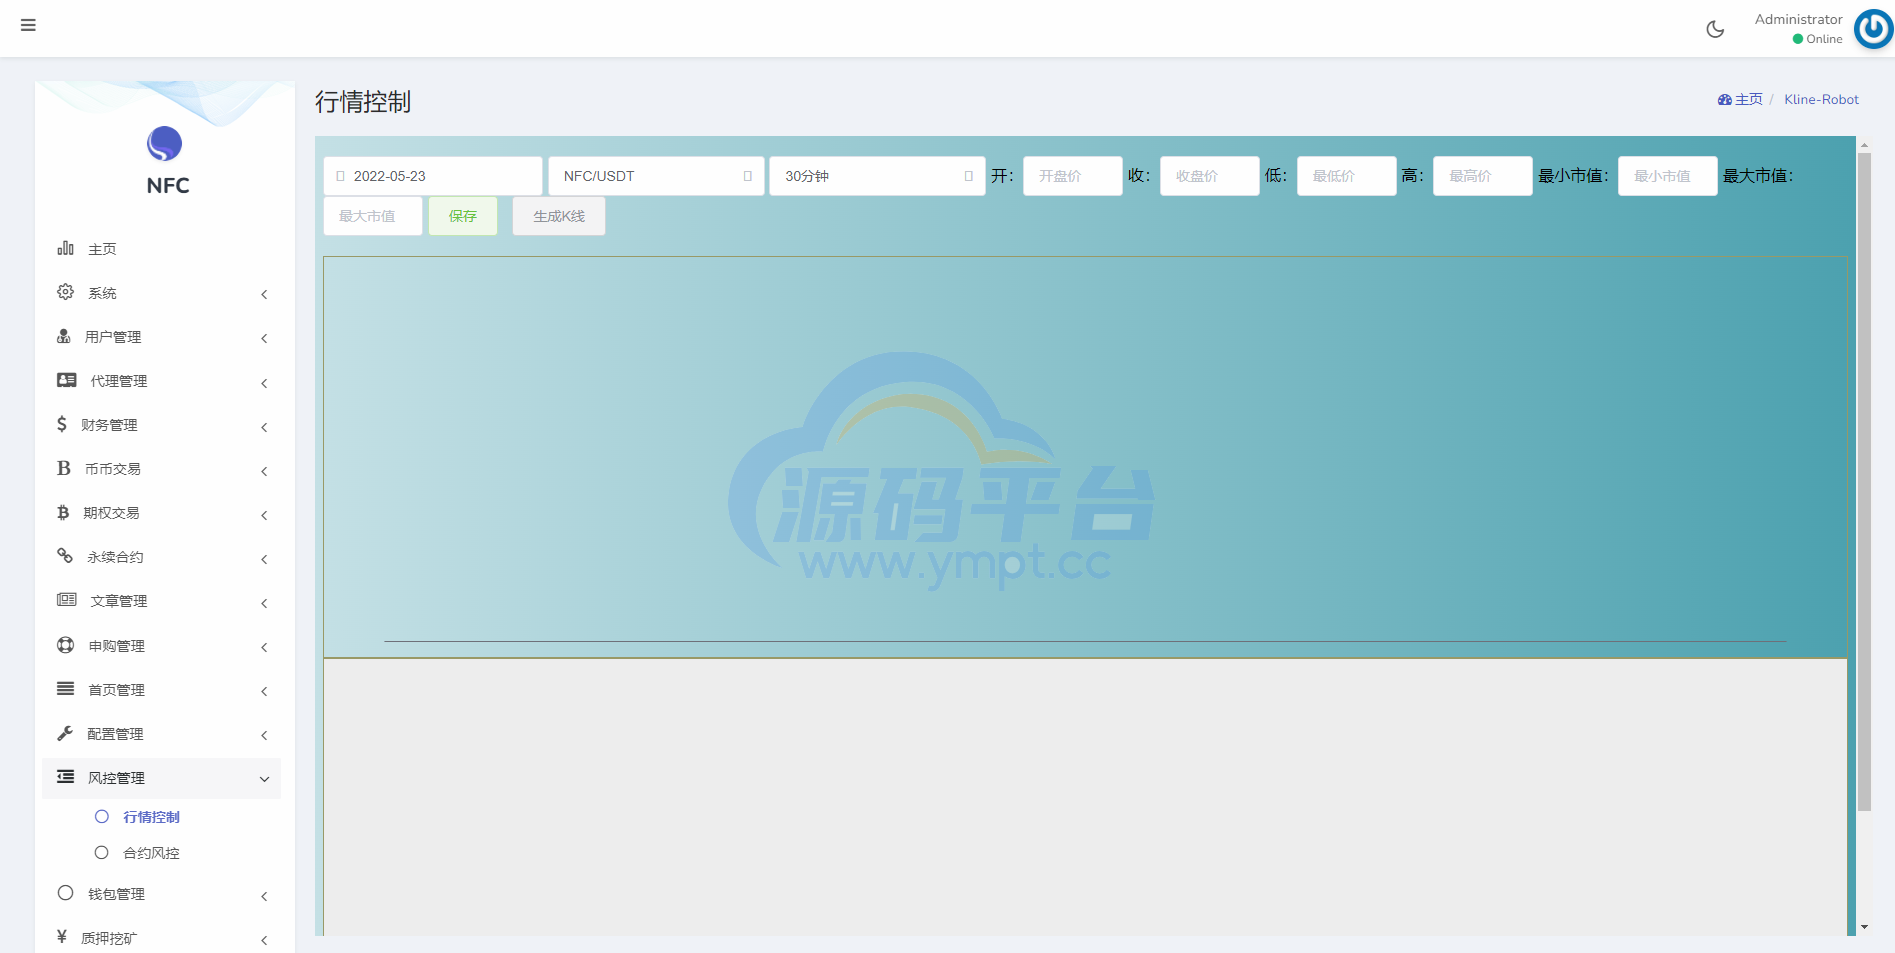Click the 保存 button
Screen dimensions: 1895x953
point(462,216)
